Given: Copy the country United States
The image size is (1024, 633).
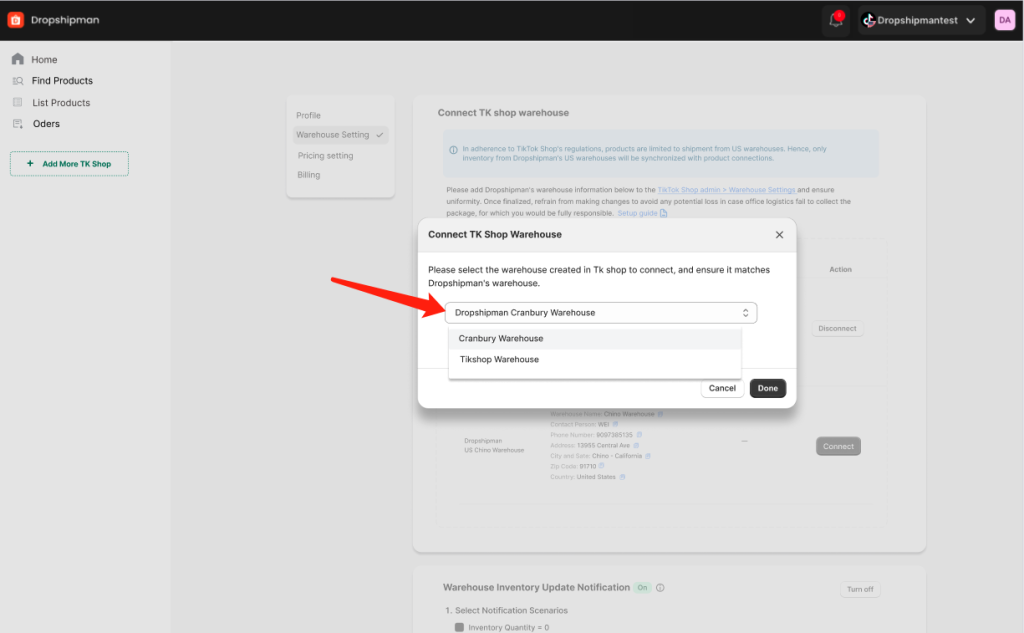Looking at the screenshot, I should [622, 477].
